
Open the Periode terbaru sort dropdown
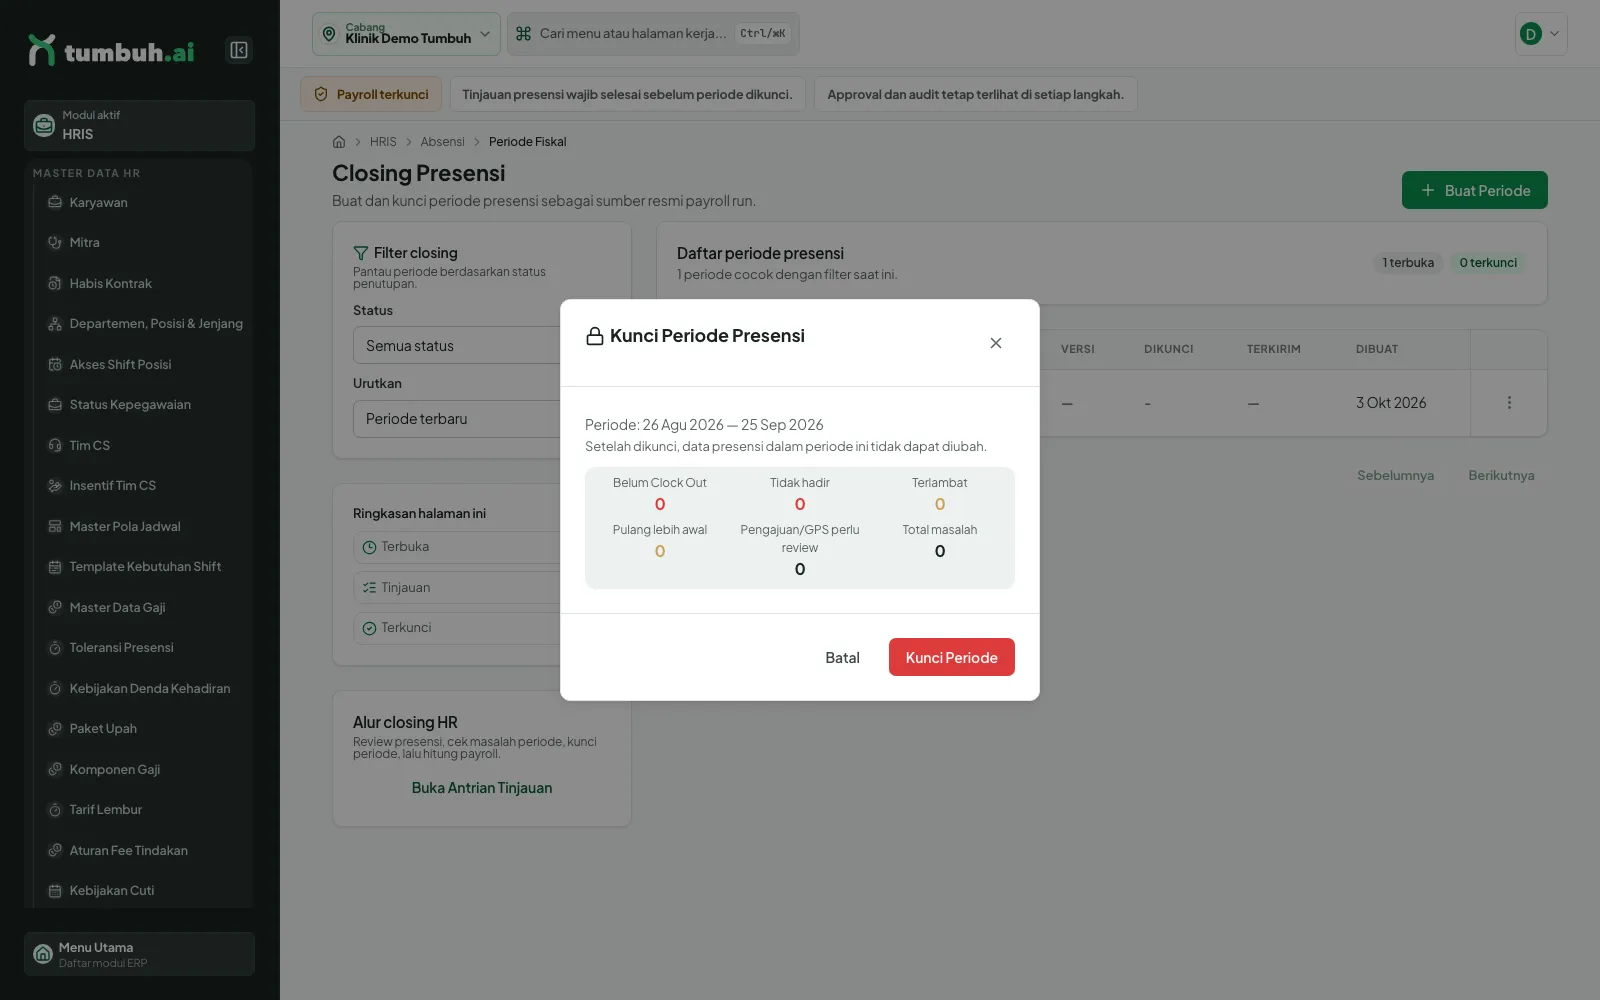[x=456, y=419]
